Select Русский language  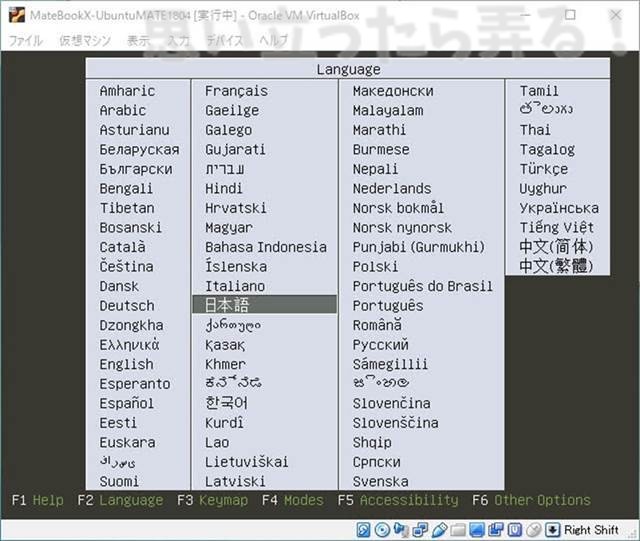[380, 345]
